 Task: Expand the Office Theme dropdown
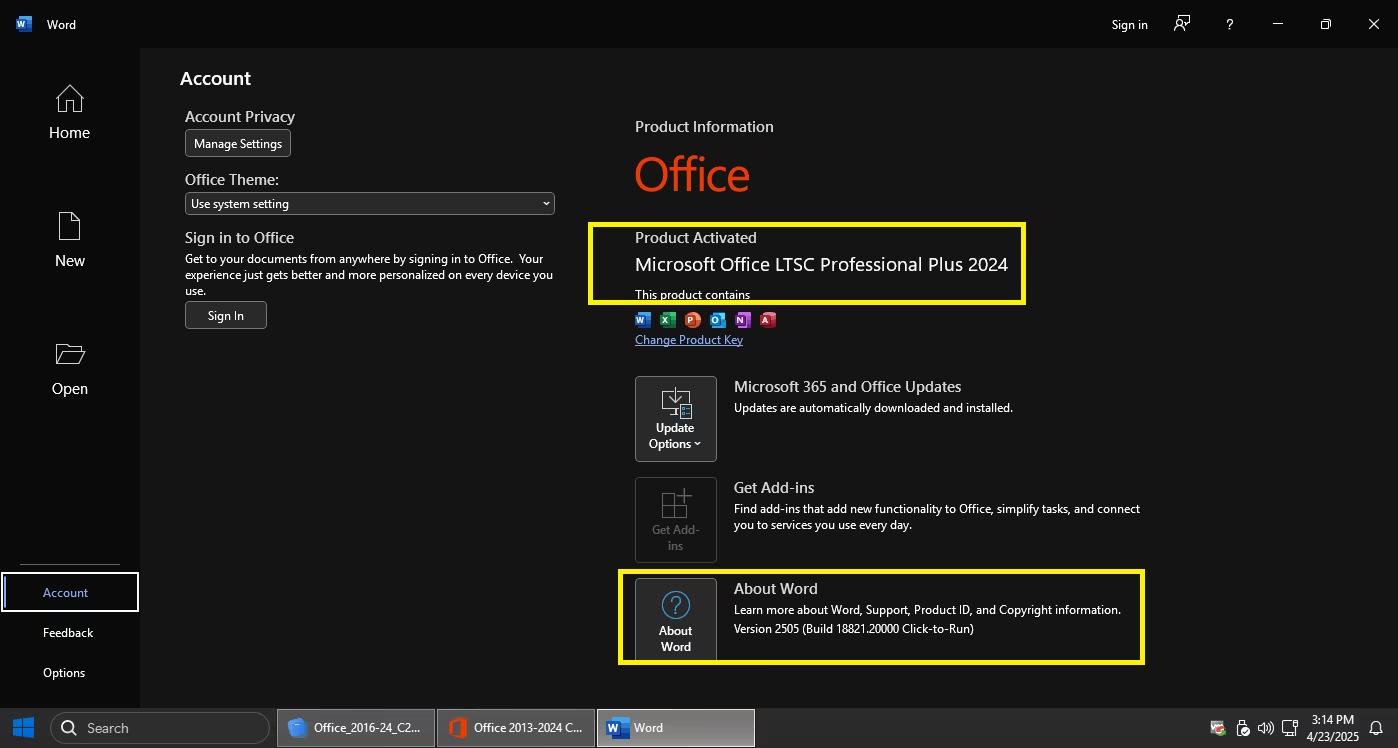pos(370,203)
